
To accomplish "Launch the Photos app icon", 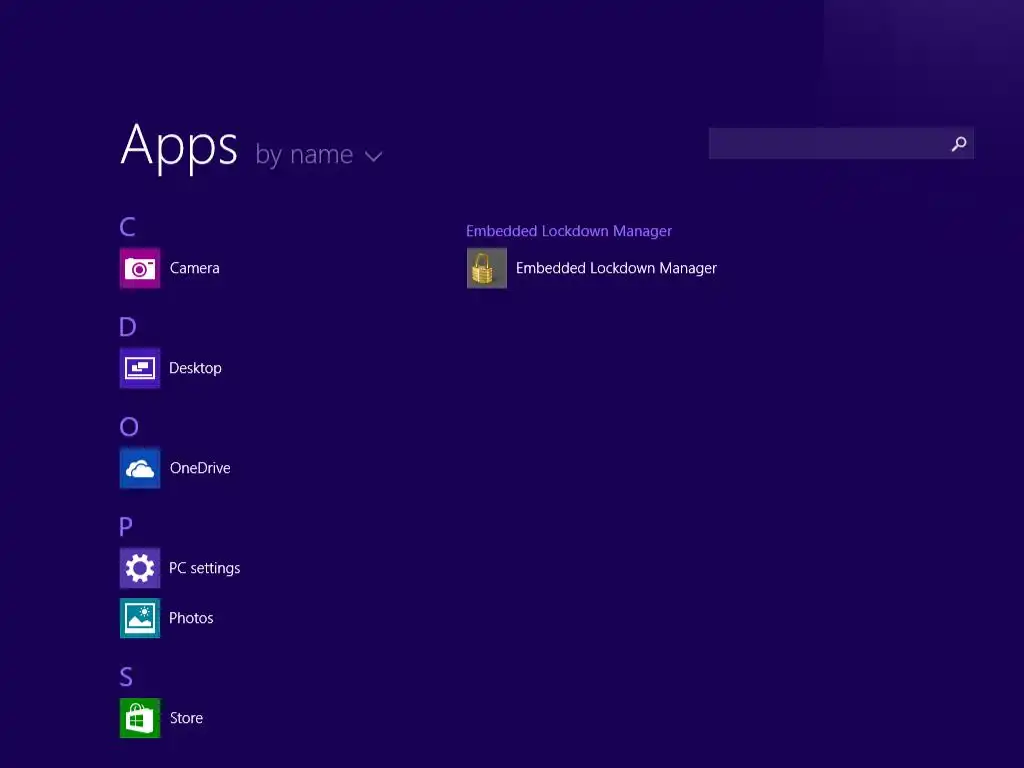I will pyautogui.click(x=140, y=618).
